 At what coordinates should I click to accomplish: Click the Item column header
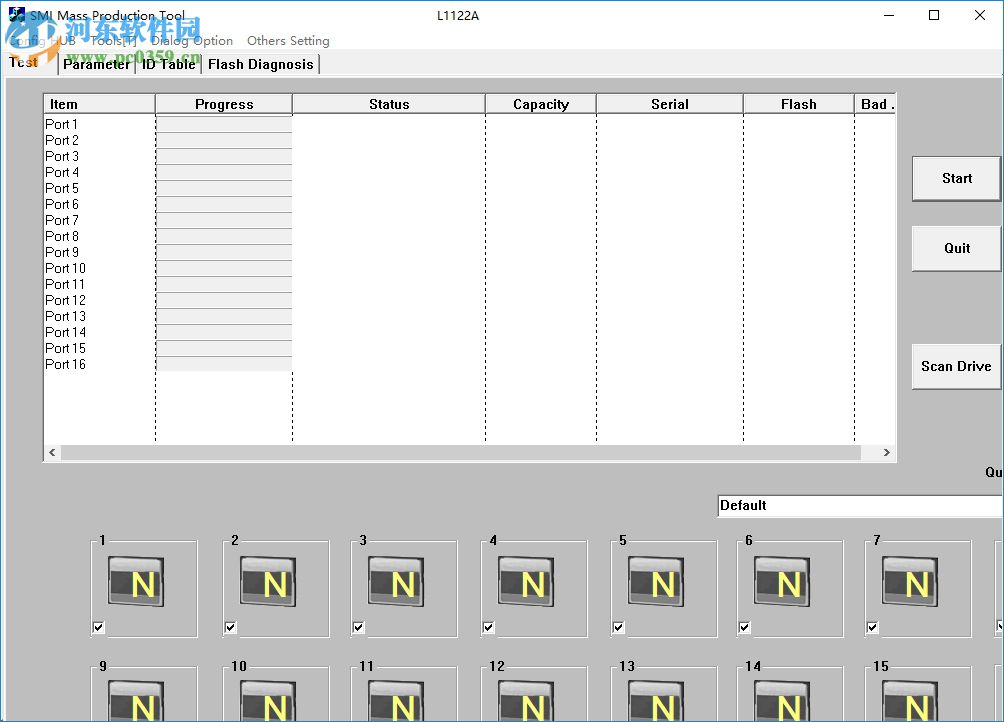pyautogui.click(x=99, y=104)
